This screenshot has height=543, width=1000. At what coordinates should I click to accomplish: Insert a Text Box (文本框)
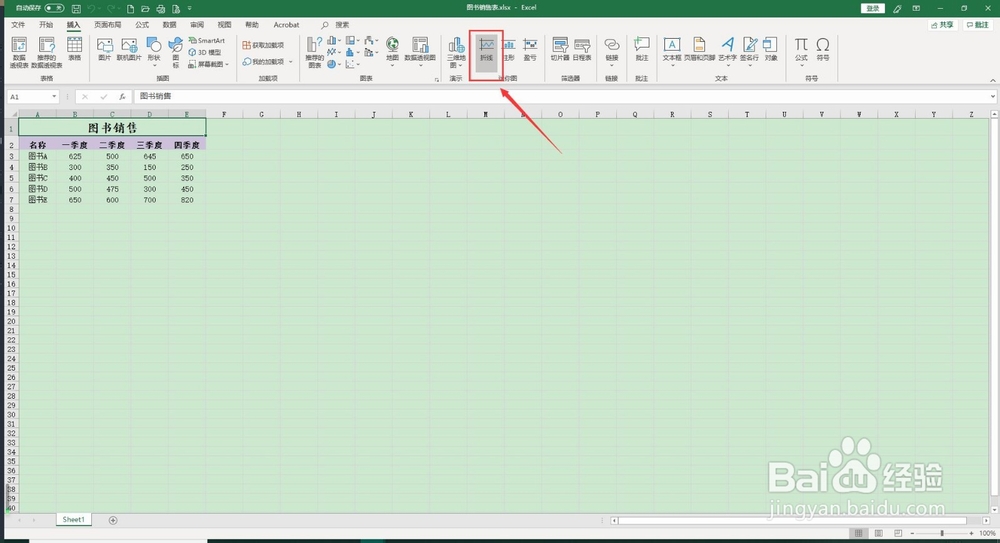click(x=672, y=51)
